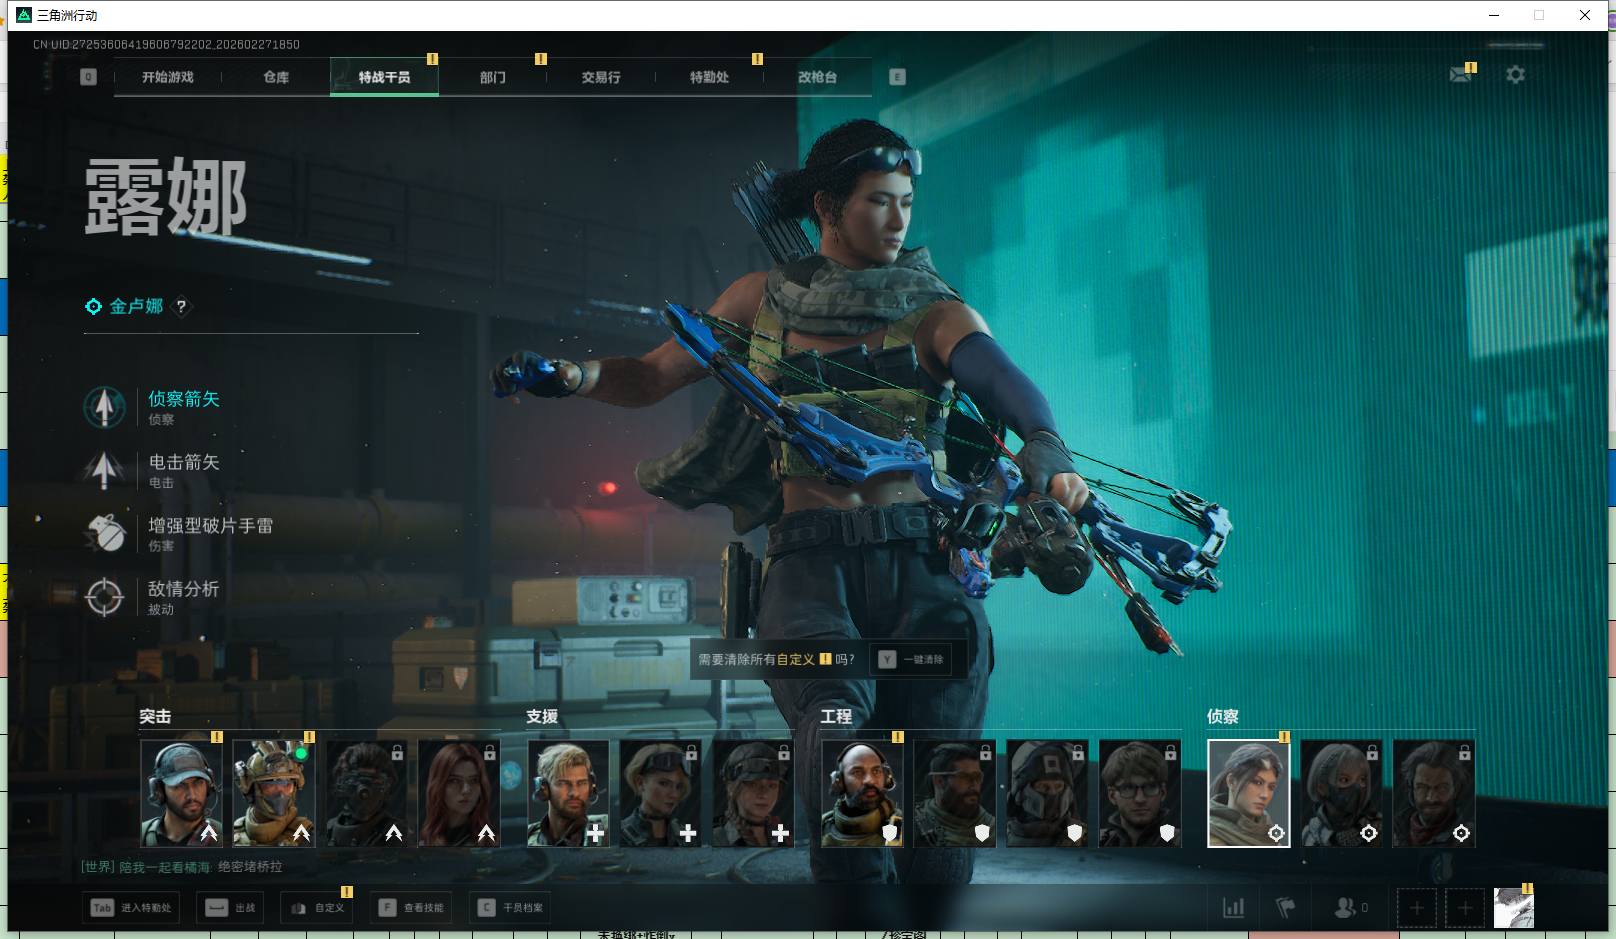Select the 电击箭矢 skill icon
1616x939 pixels.
coord(105,470)
